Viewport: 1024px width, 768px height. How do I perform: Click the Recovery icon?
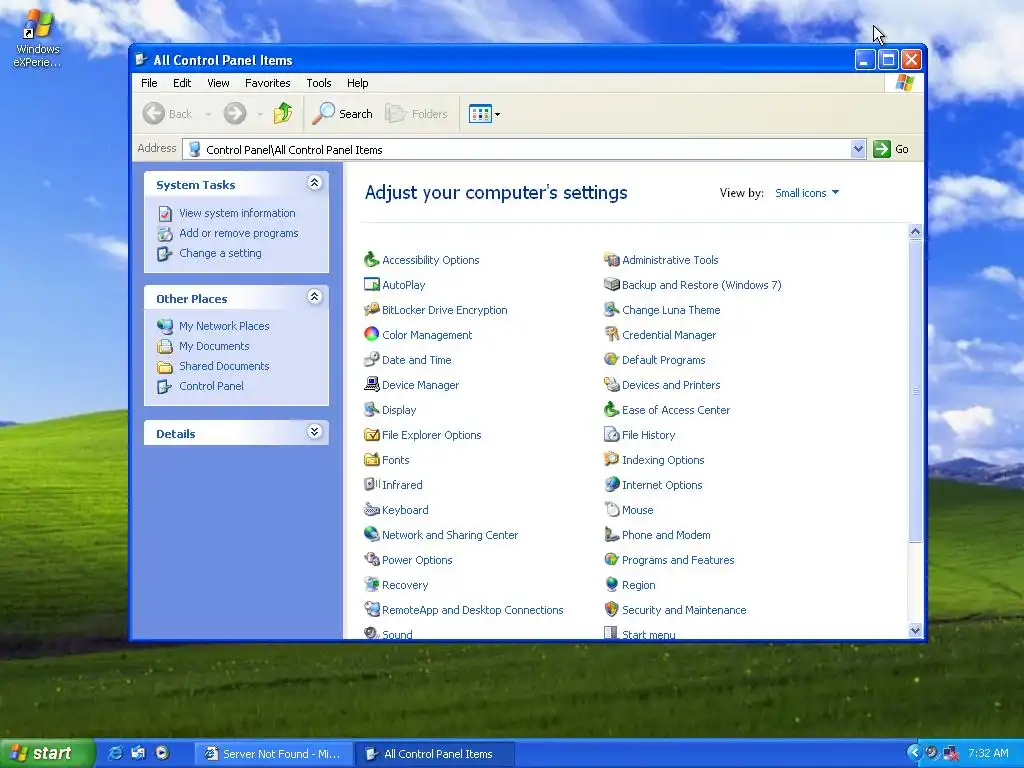pyautogui.click(x=372, y=584)
